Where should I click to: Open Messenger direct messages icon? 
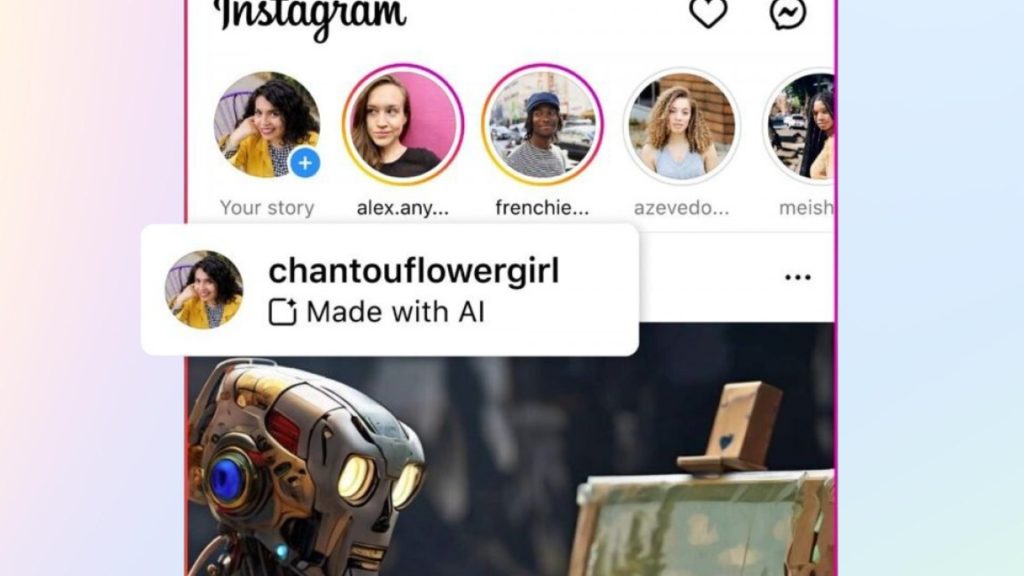pos(788,13)
